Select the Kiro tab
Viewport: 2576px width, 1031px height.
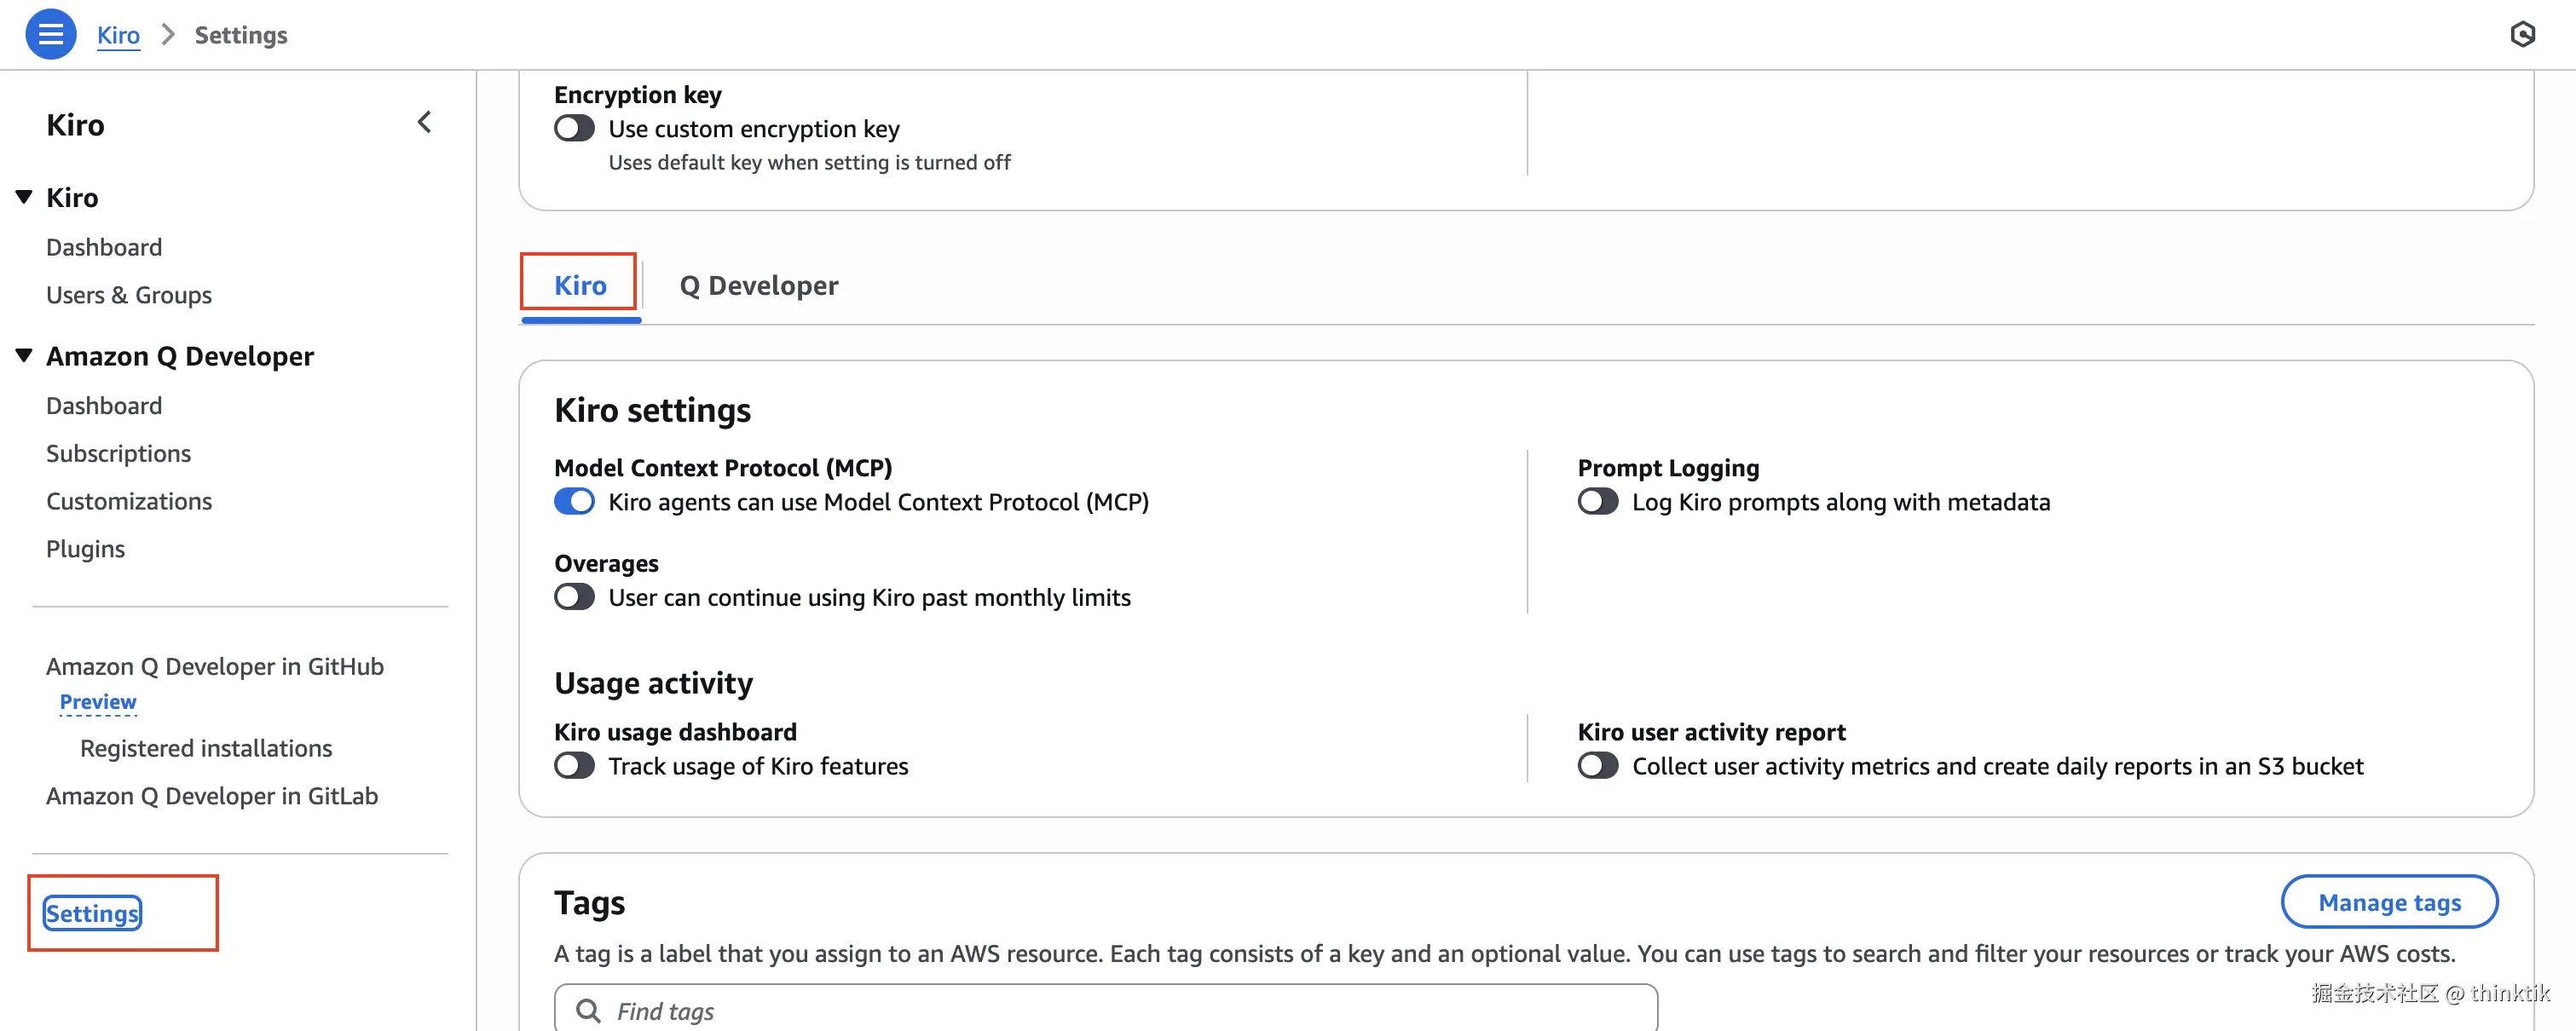pos(580,286)
